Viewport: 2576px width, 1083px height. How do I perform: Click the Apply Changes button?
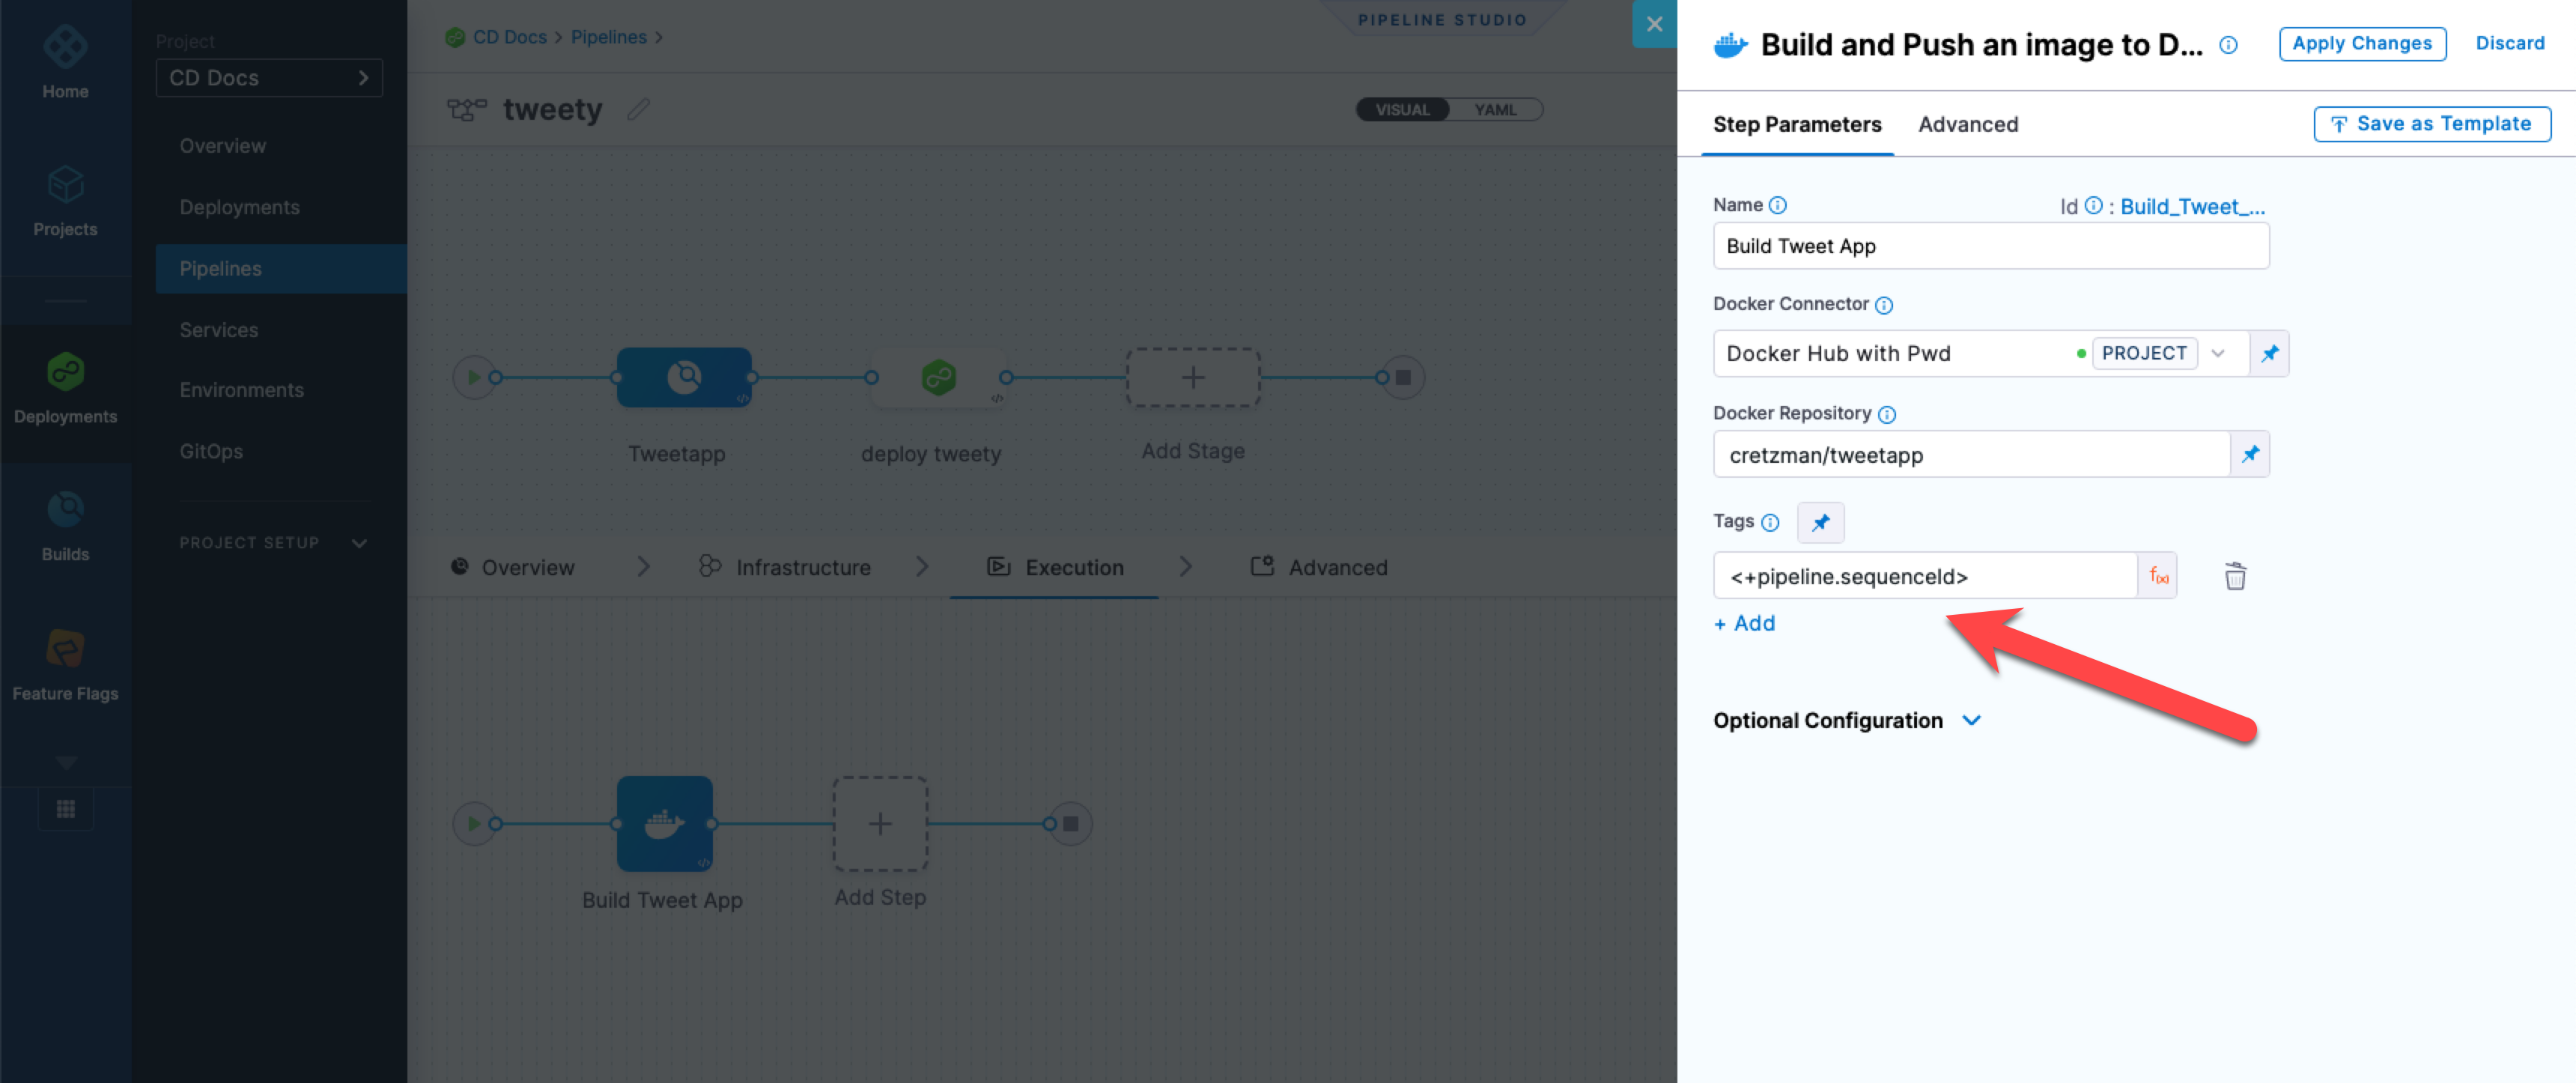[2361, 44]
